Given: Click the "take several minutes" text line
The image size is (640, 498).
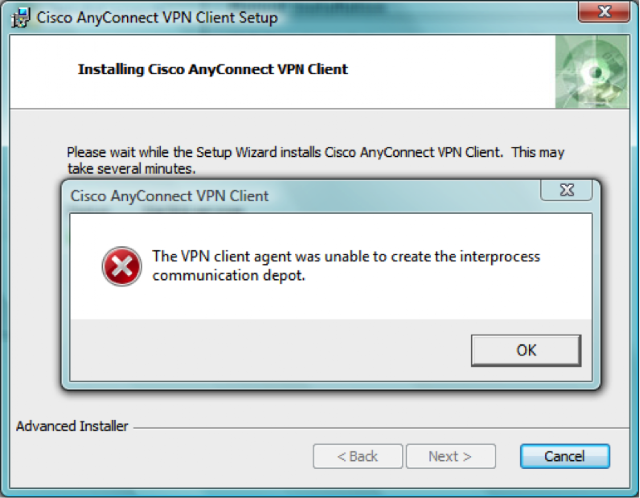Looking at the screenshot, I should pos(131,169).
